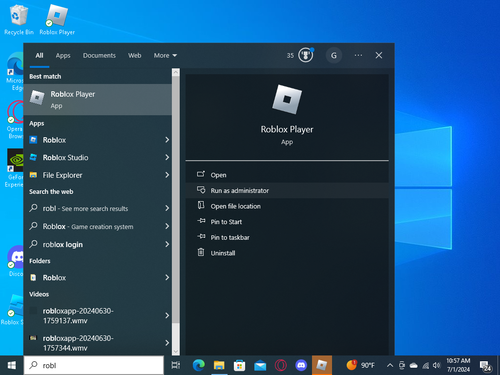Screen dimensions: 500x375
Task: Switch to the Web tab
Action: 135,56
